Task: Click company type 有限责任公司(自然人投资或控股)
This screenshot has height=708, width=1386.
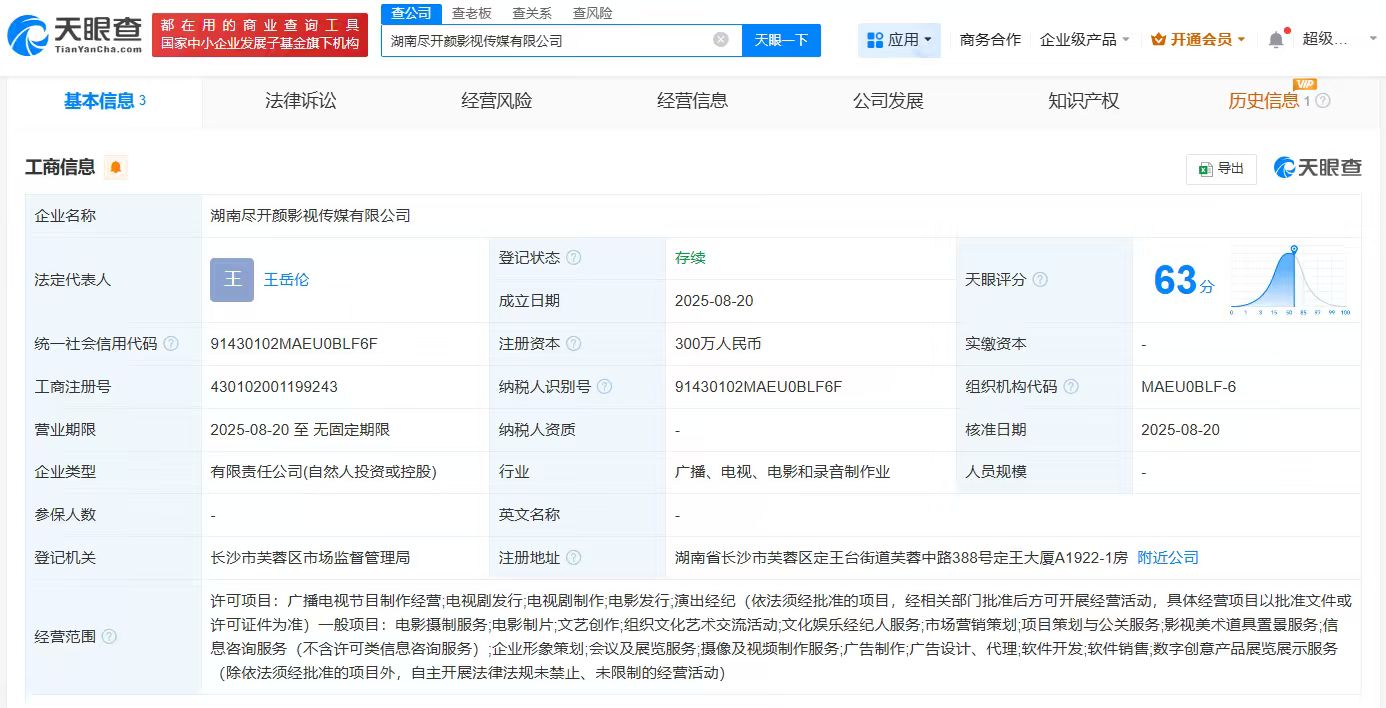Action: [323, 472]
